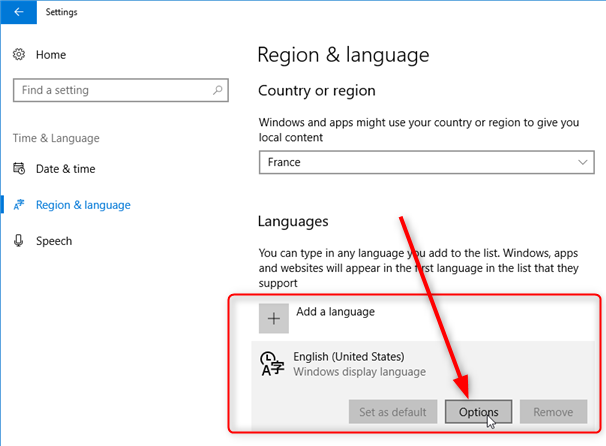The height and width of the screenshot is (446, 606).
Task: Click the Remove language button
Action: click(553, 412)
